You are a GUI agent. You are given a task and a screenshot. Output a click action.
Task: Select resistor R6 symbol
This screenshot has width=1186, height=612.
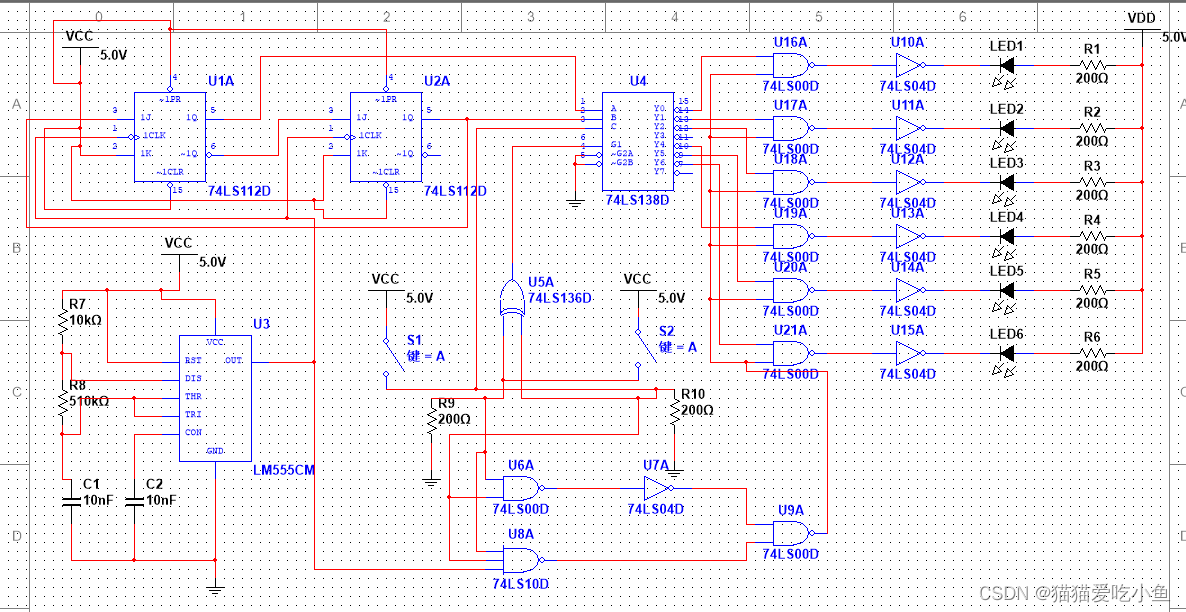(x=1092, y=353)
